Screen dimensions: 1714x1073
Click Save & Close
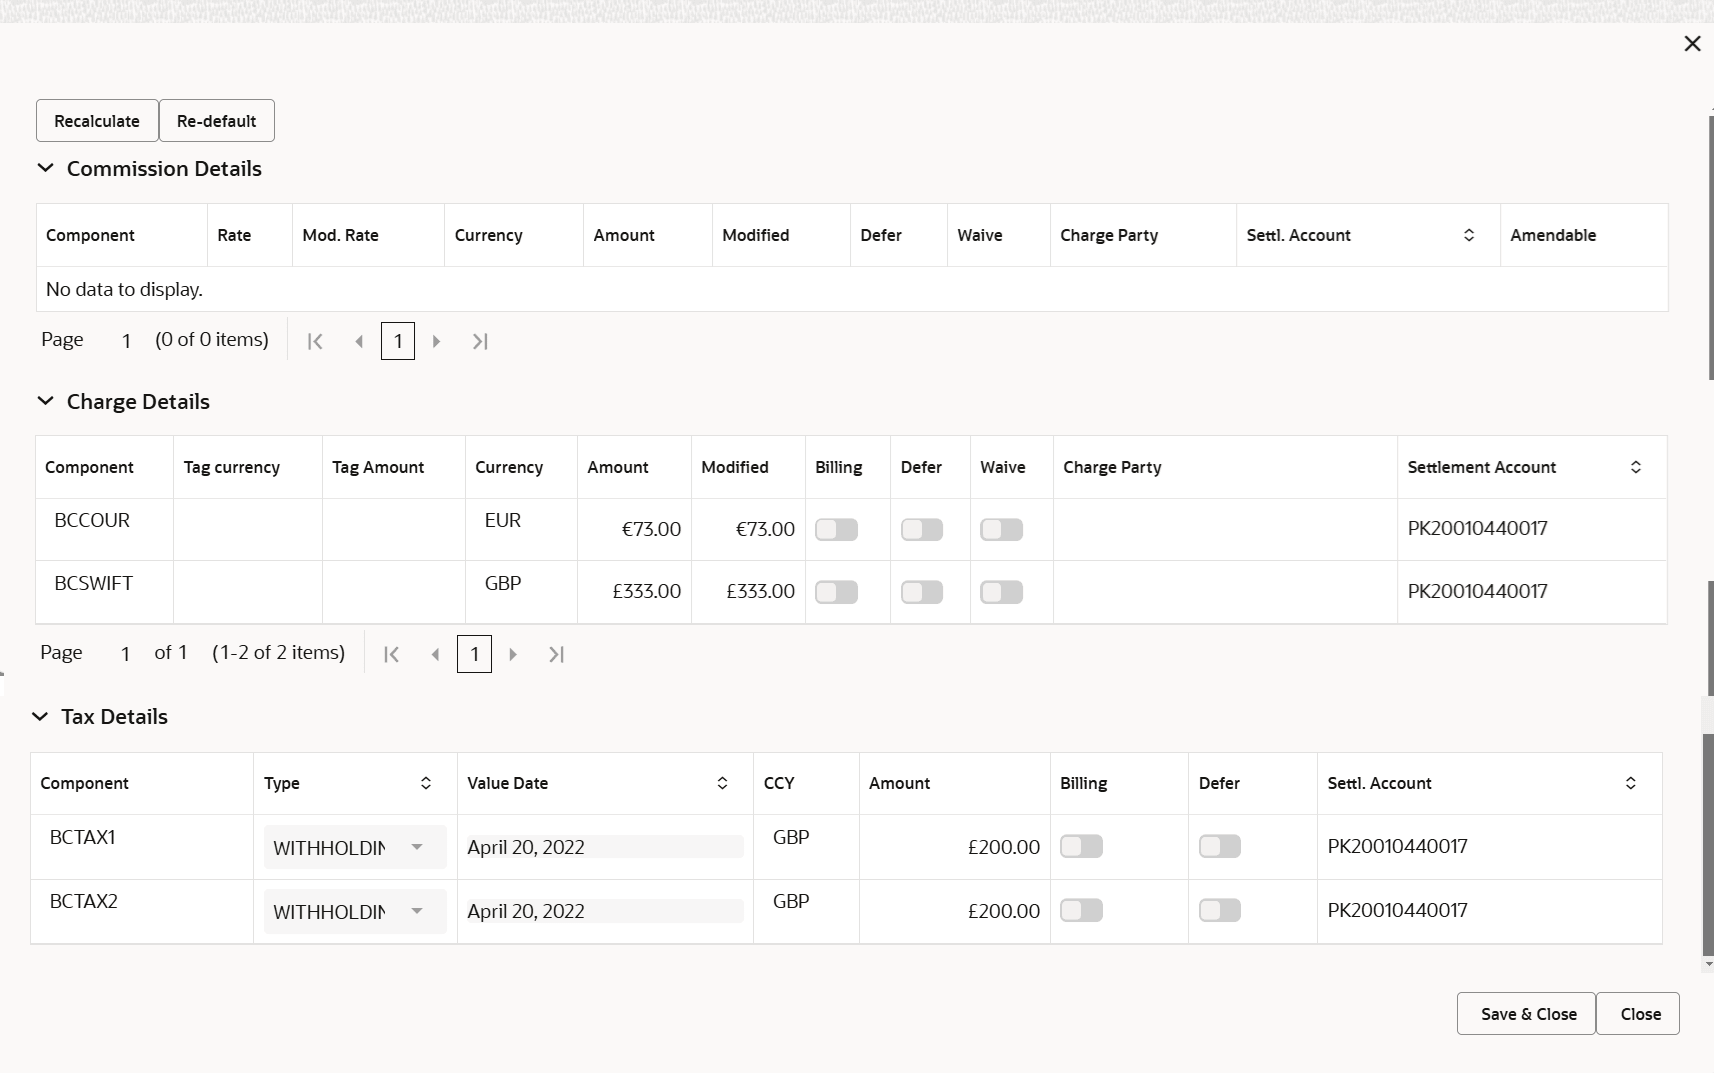[x=1525, y=1013]
